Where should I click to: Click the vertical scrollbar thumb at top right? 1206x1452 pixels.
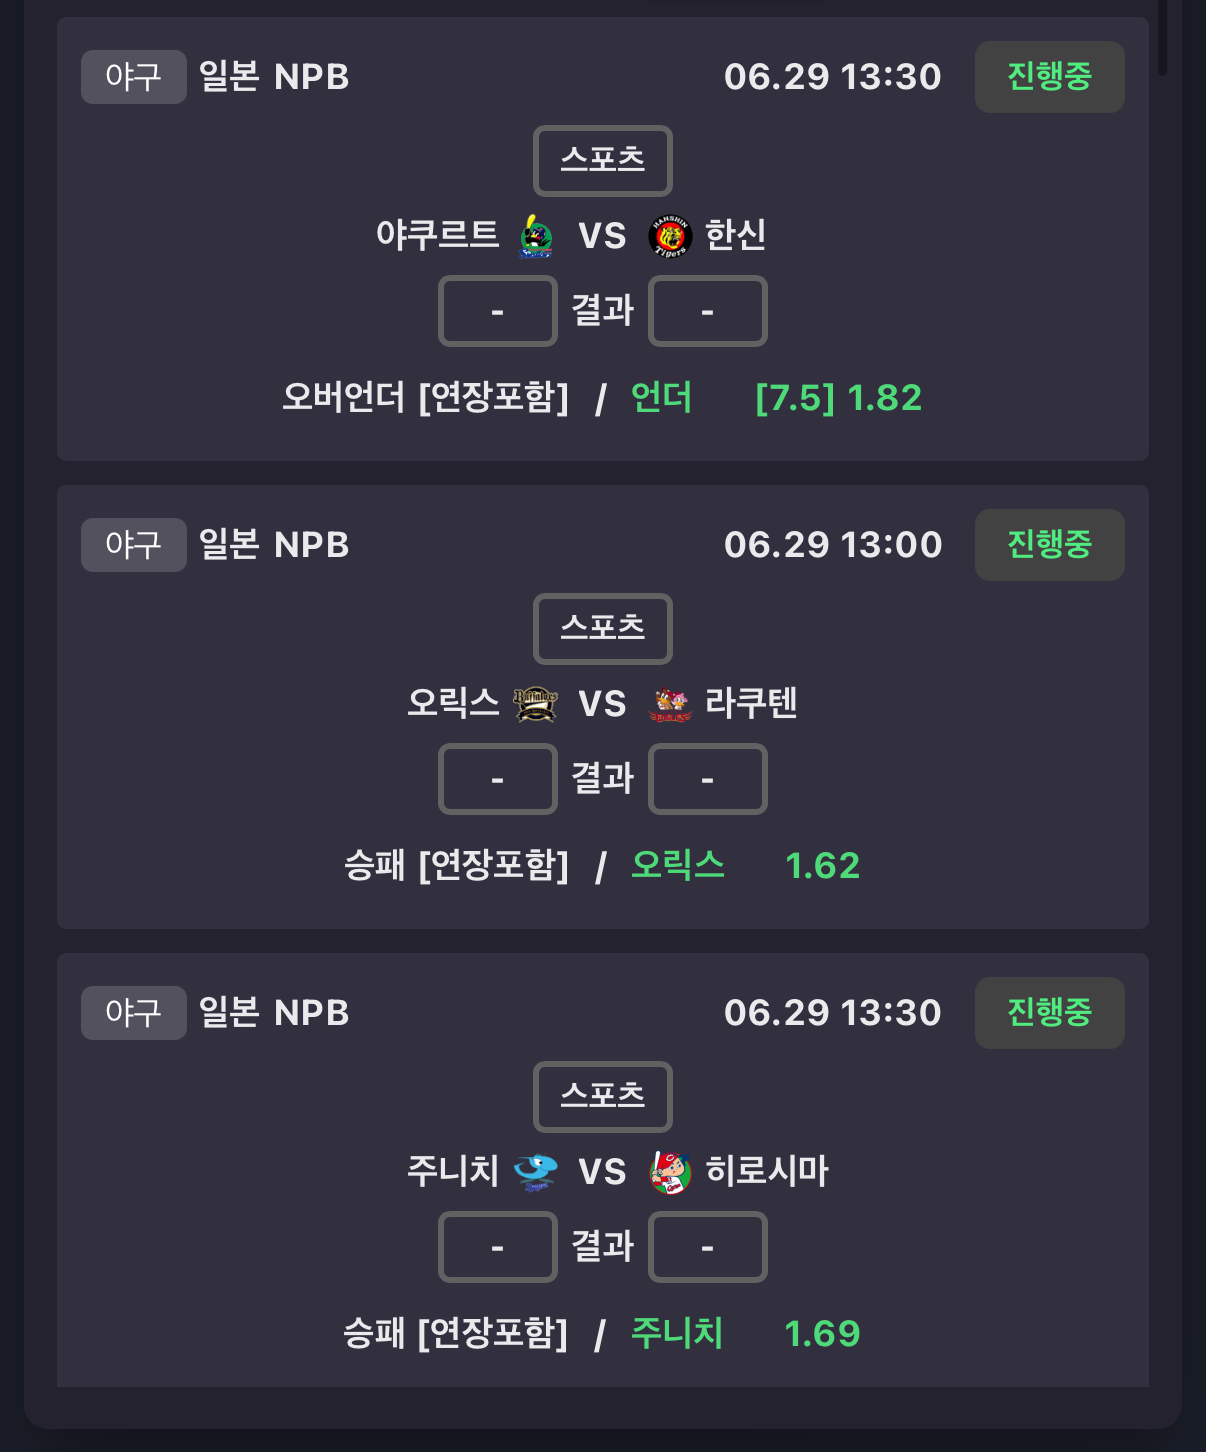[1162, 37]
